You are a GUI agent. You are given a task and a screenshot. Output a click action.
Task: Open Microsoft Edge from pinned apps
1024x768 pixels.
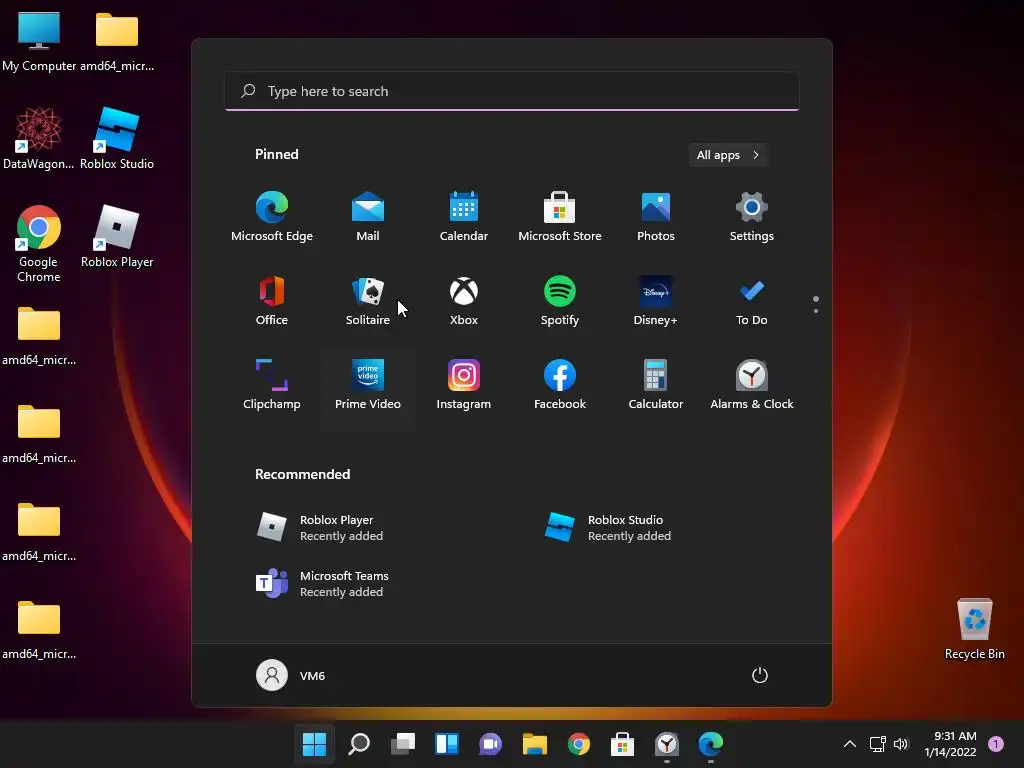[272, 217]
